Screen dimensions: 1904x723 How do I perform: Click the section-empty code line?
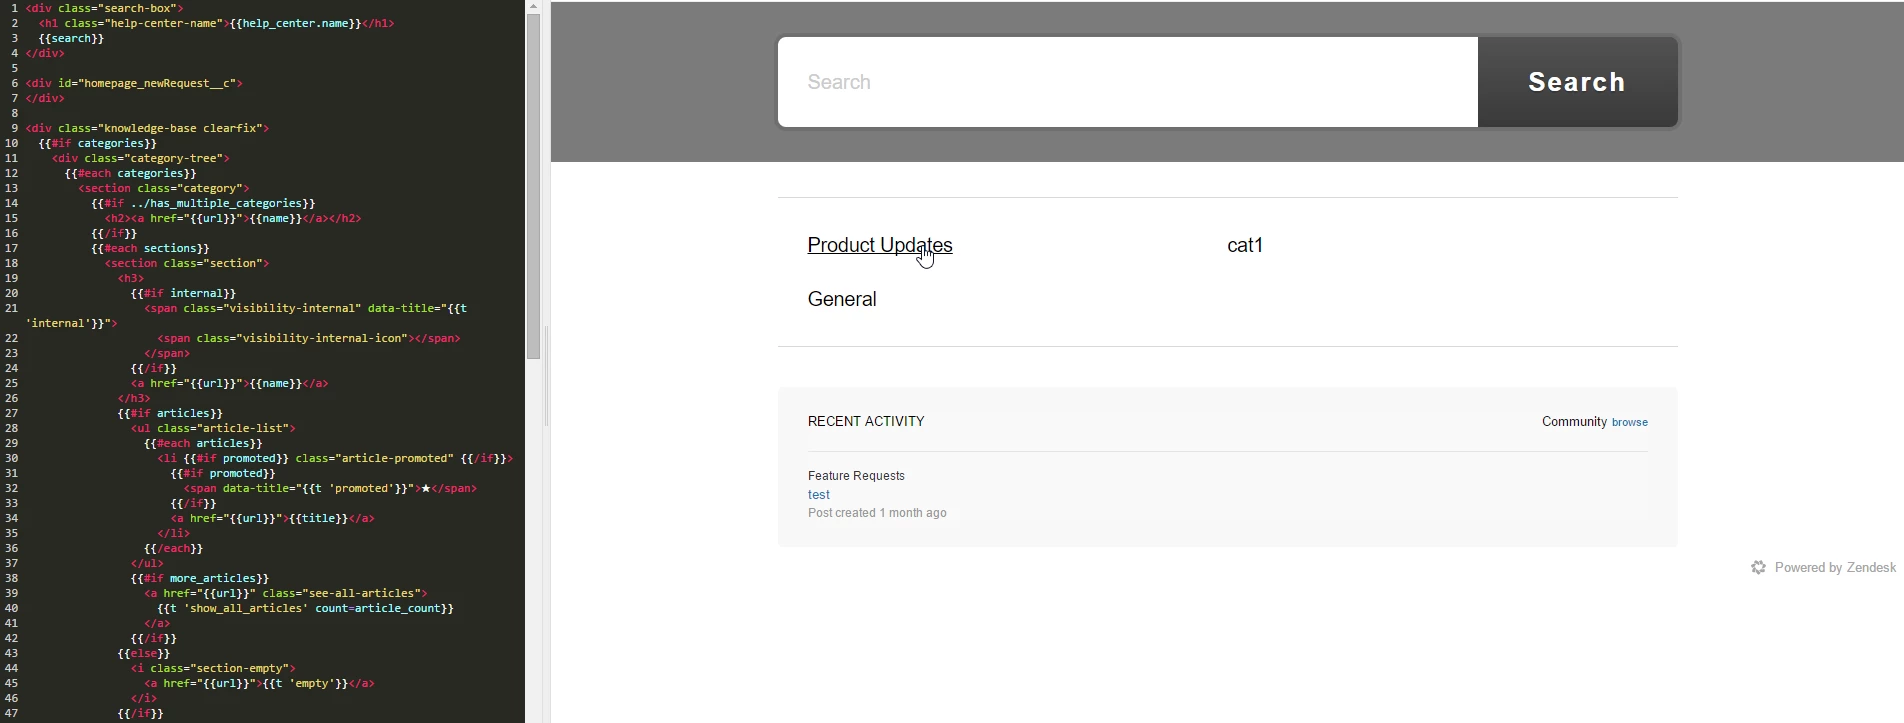click(213, 668)
